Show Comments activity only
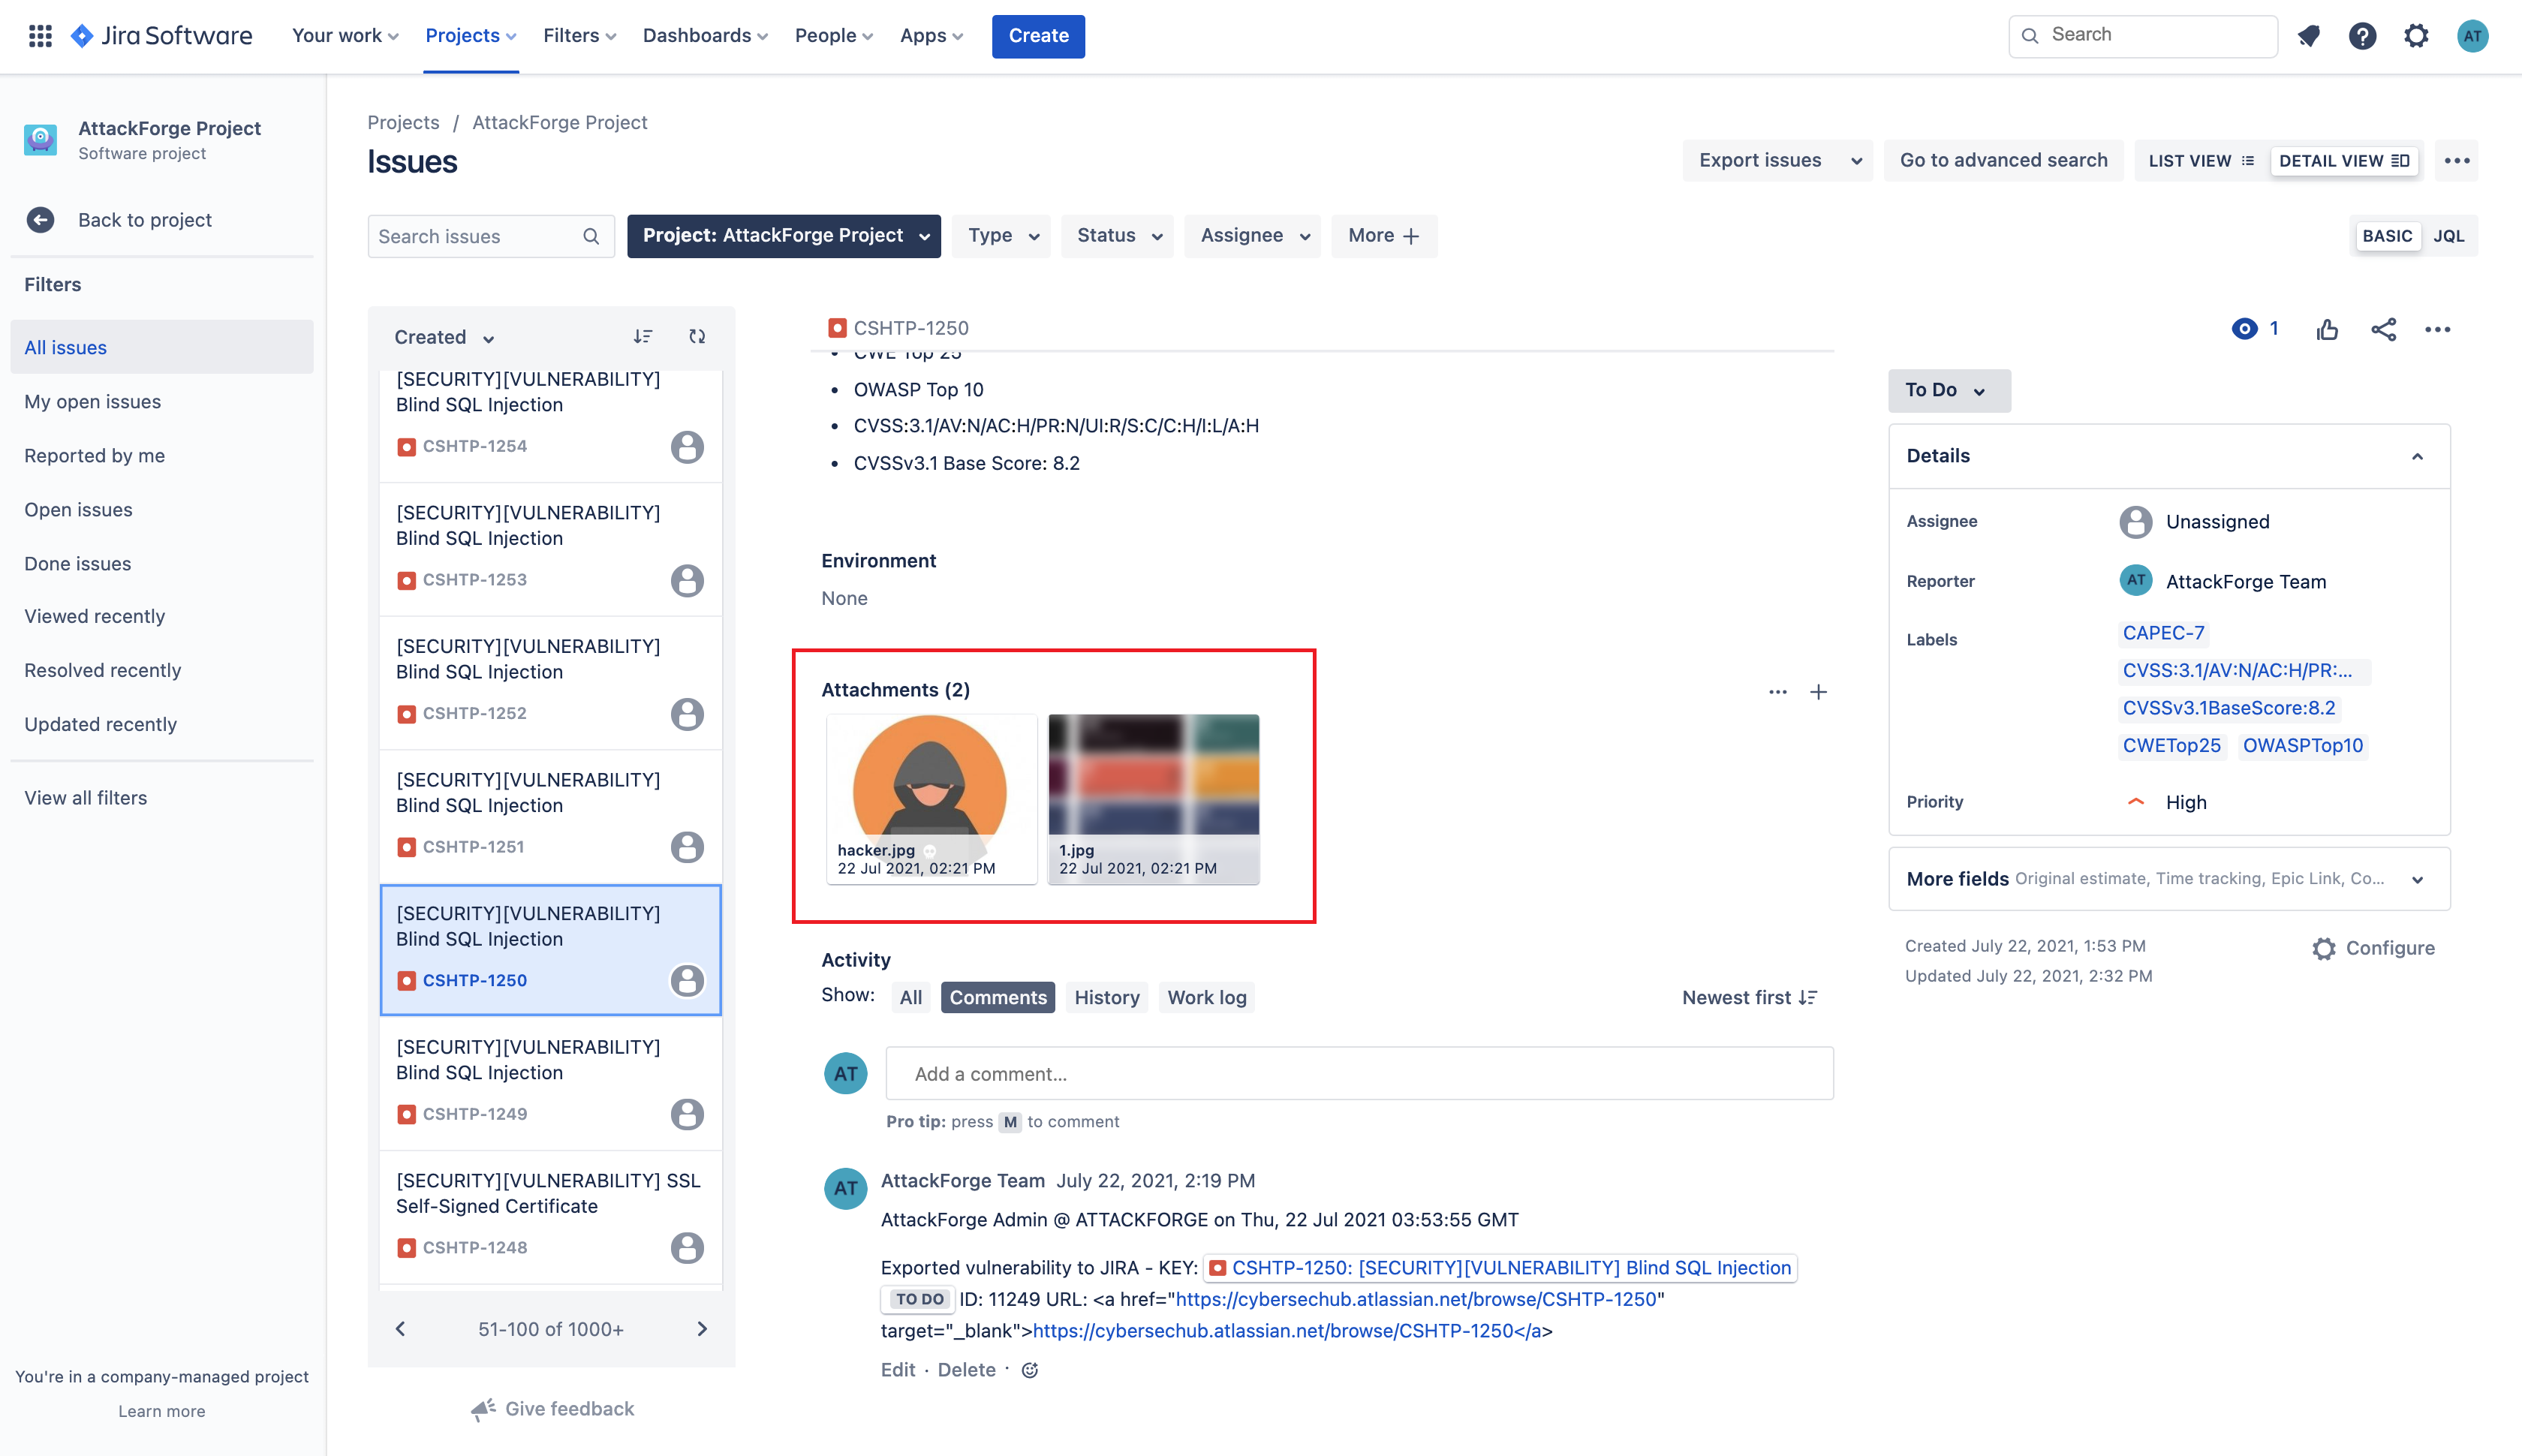Screen dimensions: 2522x1456 pyautogui.click(x=998, y=997)
